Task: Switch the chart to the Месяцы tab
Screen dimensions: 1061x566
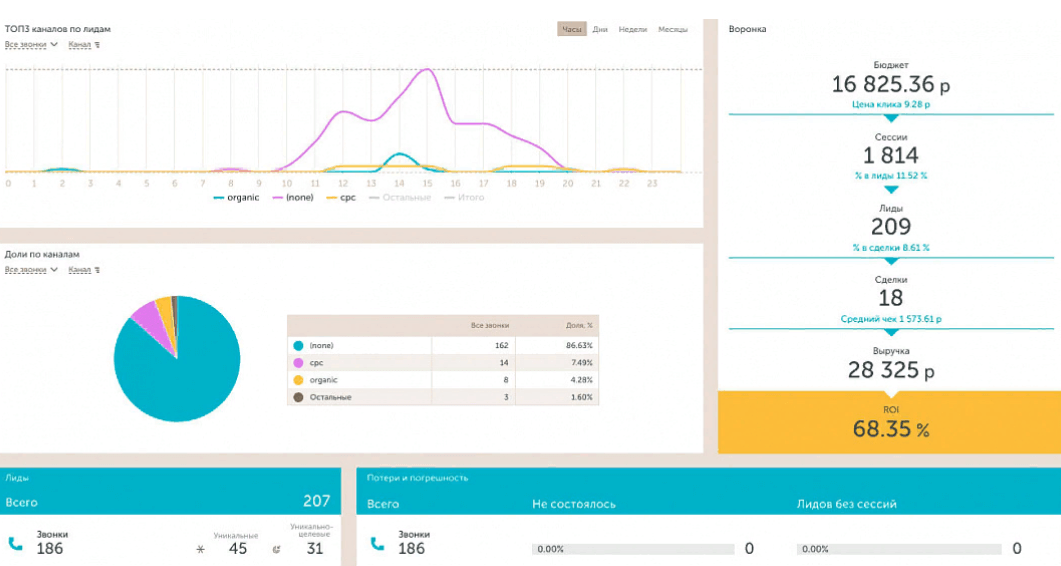Action: coord(672,30)
